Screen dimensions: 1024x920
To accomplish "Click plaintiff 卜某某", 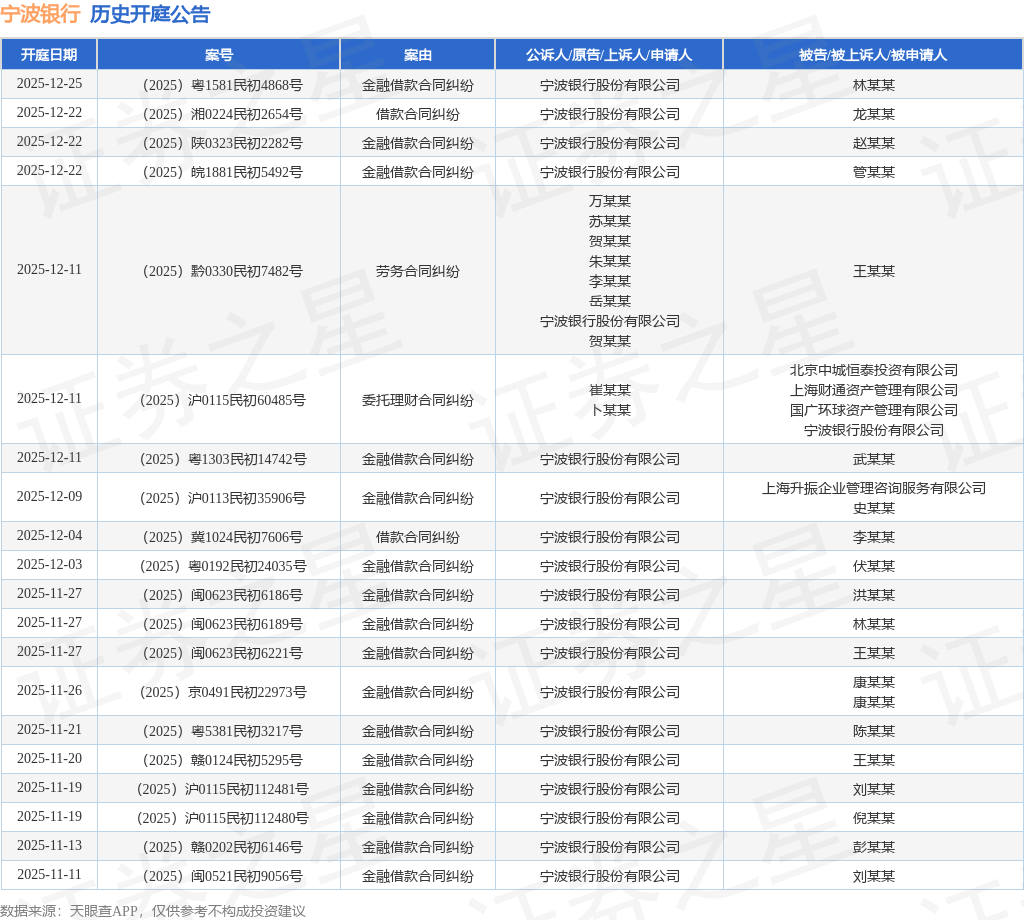I will pyautogui.click(x=610, y=410).
